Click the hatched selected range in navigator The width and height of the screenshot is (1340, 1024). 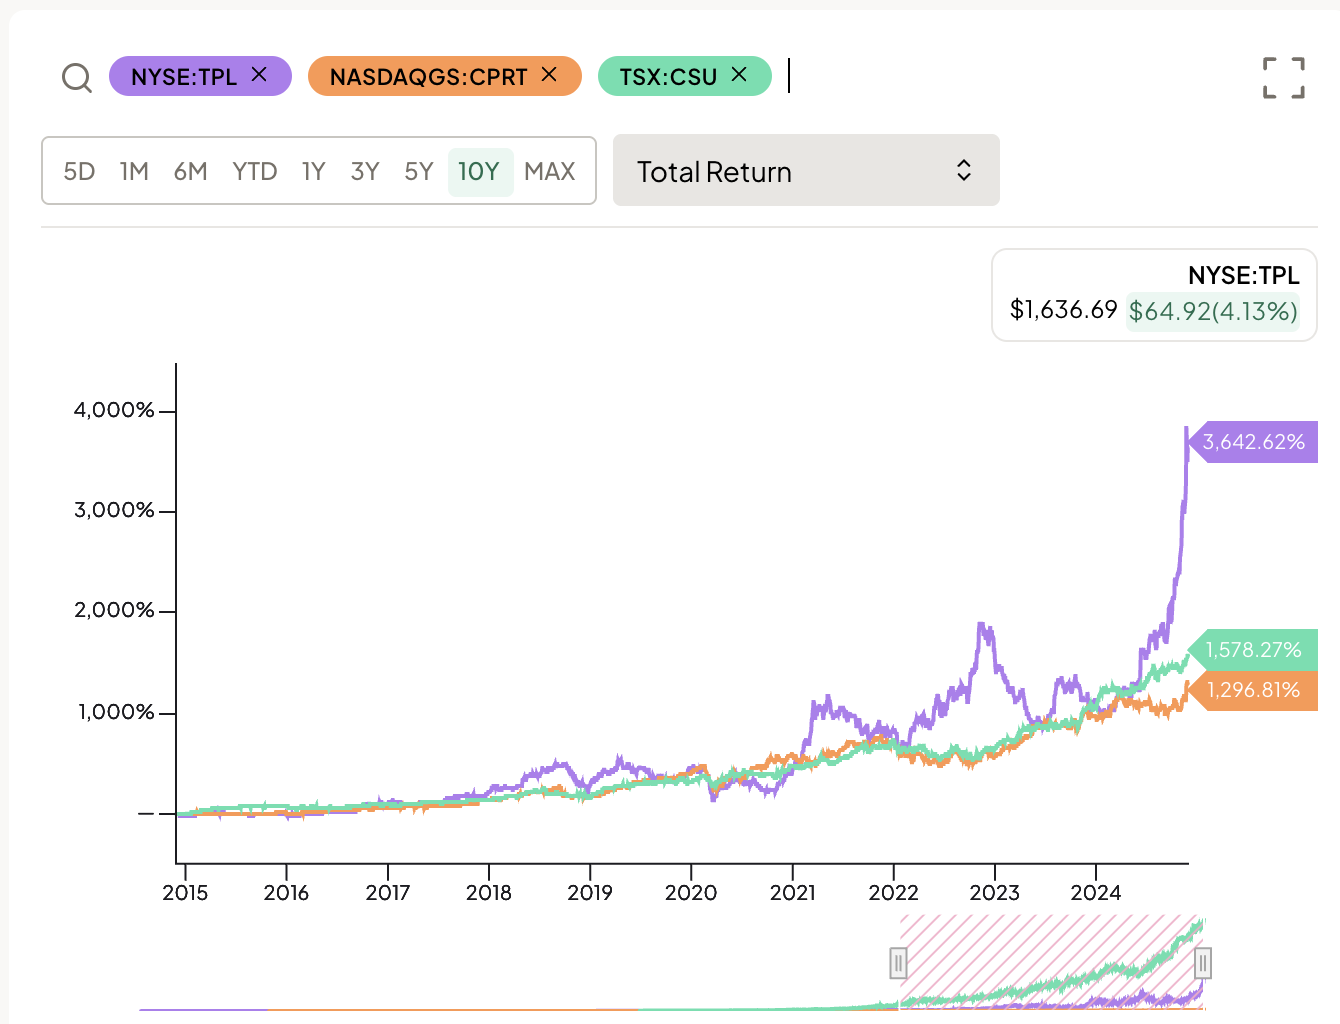pyautogui.click(x=1050, y=962)
